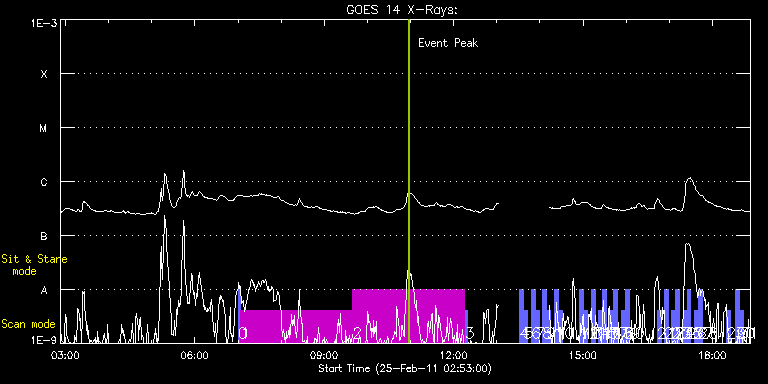The image size is (768, 384).
Task: Select the B flare class axis label
Action: click(x=44, y=236)
